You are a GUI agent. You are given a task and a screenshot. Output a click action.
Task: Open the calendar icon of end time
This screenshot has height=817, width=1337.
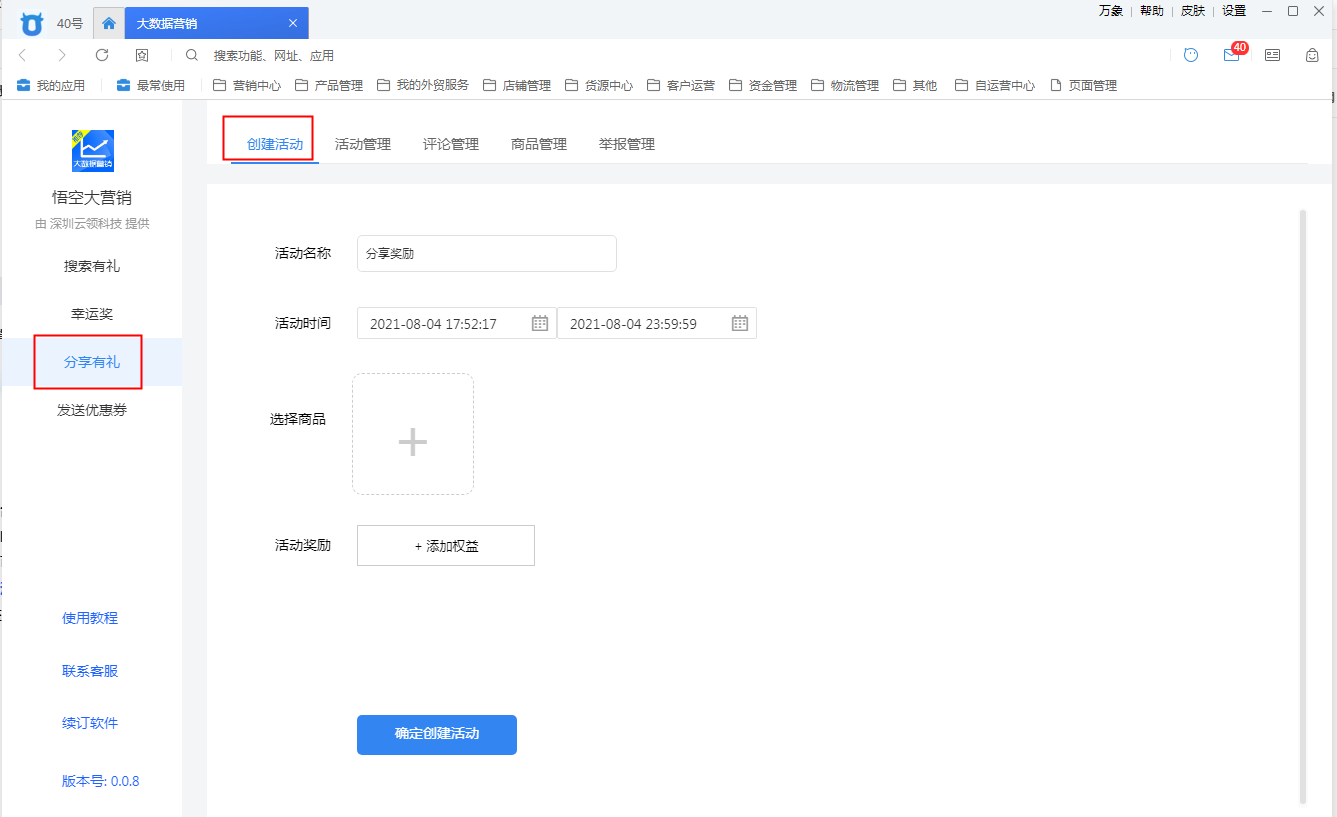pyautogui.click(x=740, y=323)
